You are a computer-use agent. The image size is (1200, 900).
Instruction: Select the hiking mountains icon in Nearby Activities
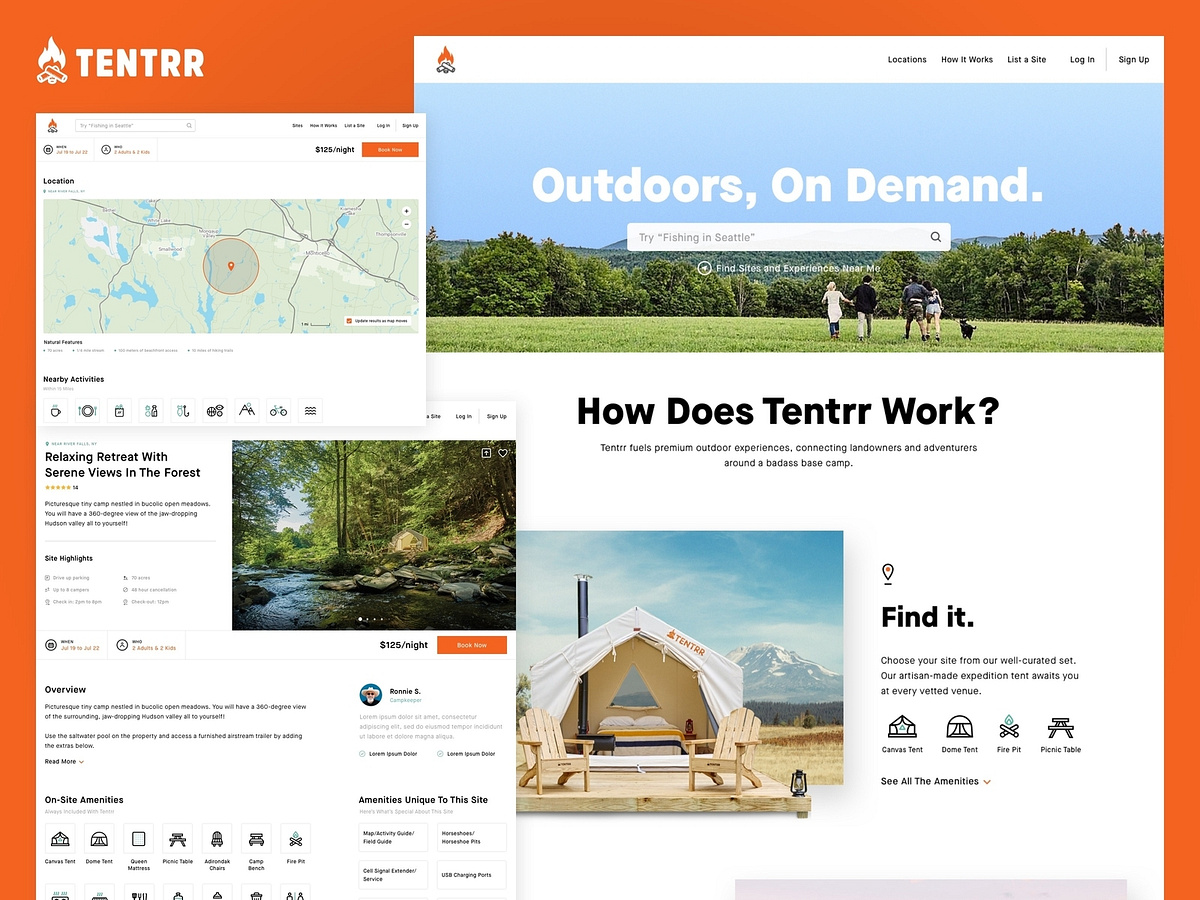pos(247,410)
